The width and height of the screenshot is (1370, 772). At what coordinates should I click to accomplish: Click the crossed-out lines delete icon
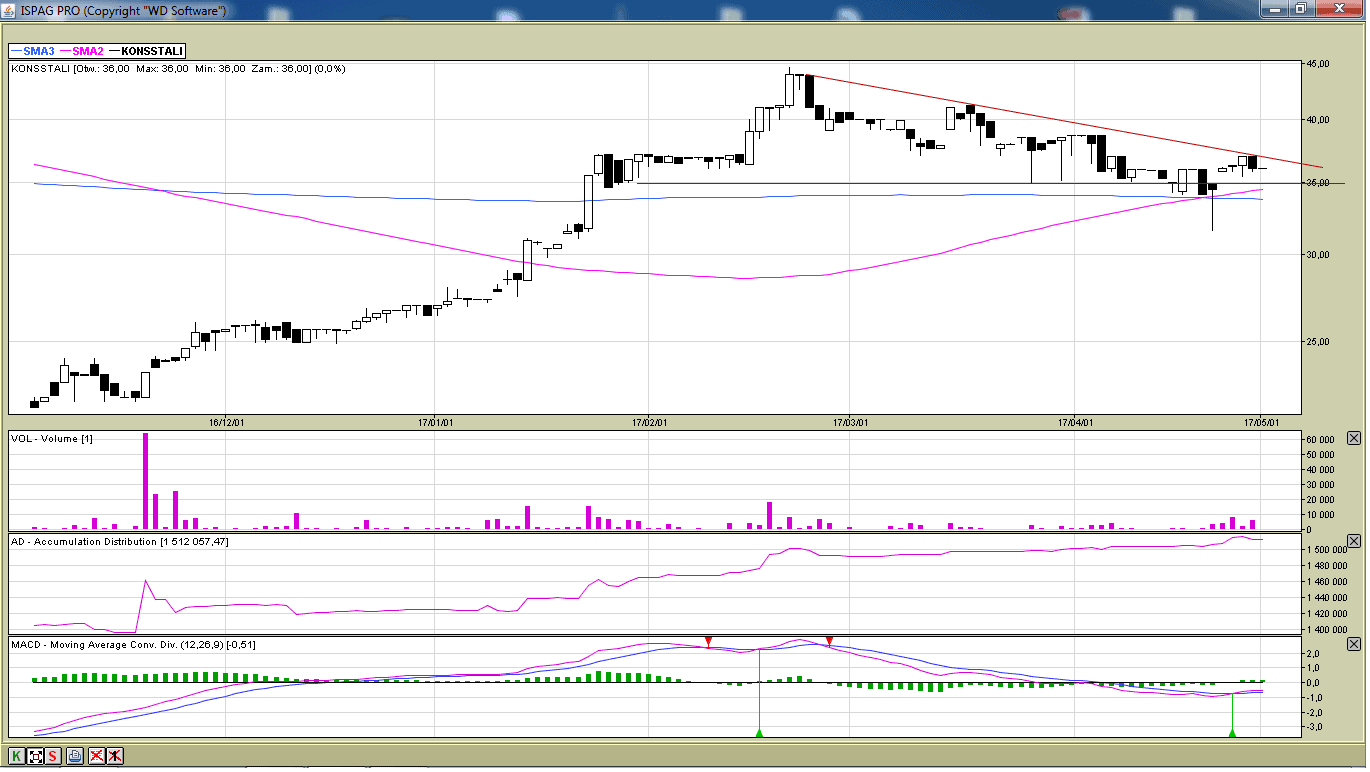pyautogui.click(x=97, y=756)
